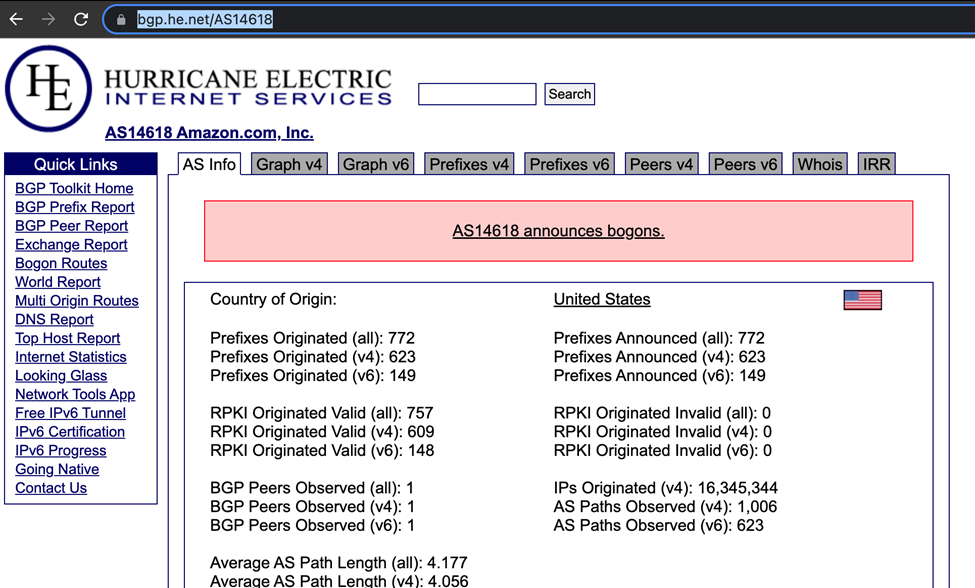This screenshot has width=975, height=588.
Task: Open Going Native link
Action: 57,469
